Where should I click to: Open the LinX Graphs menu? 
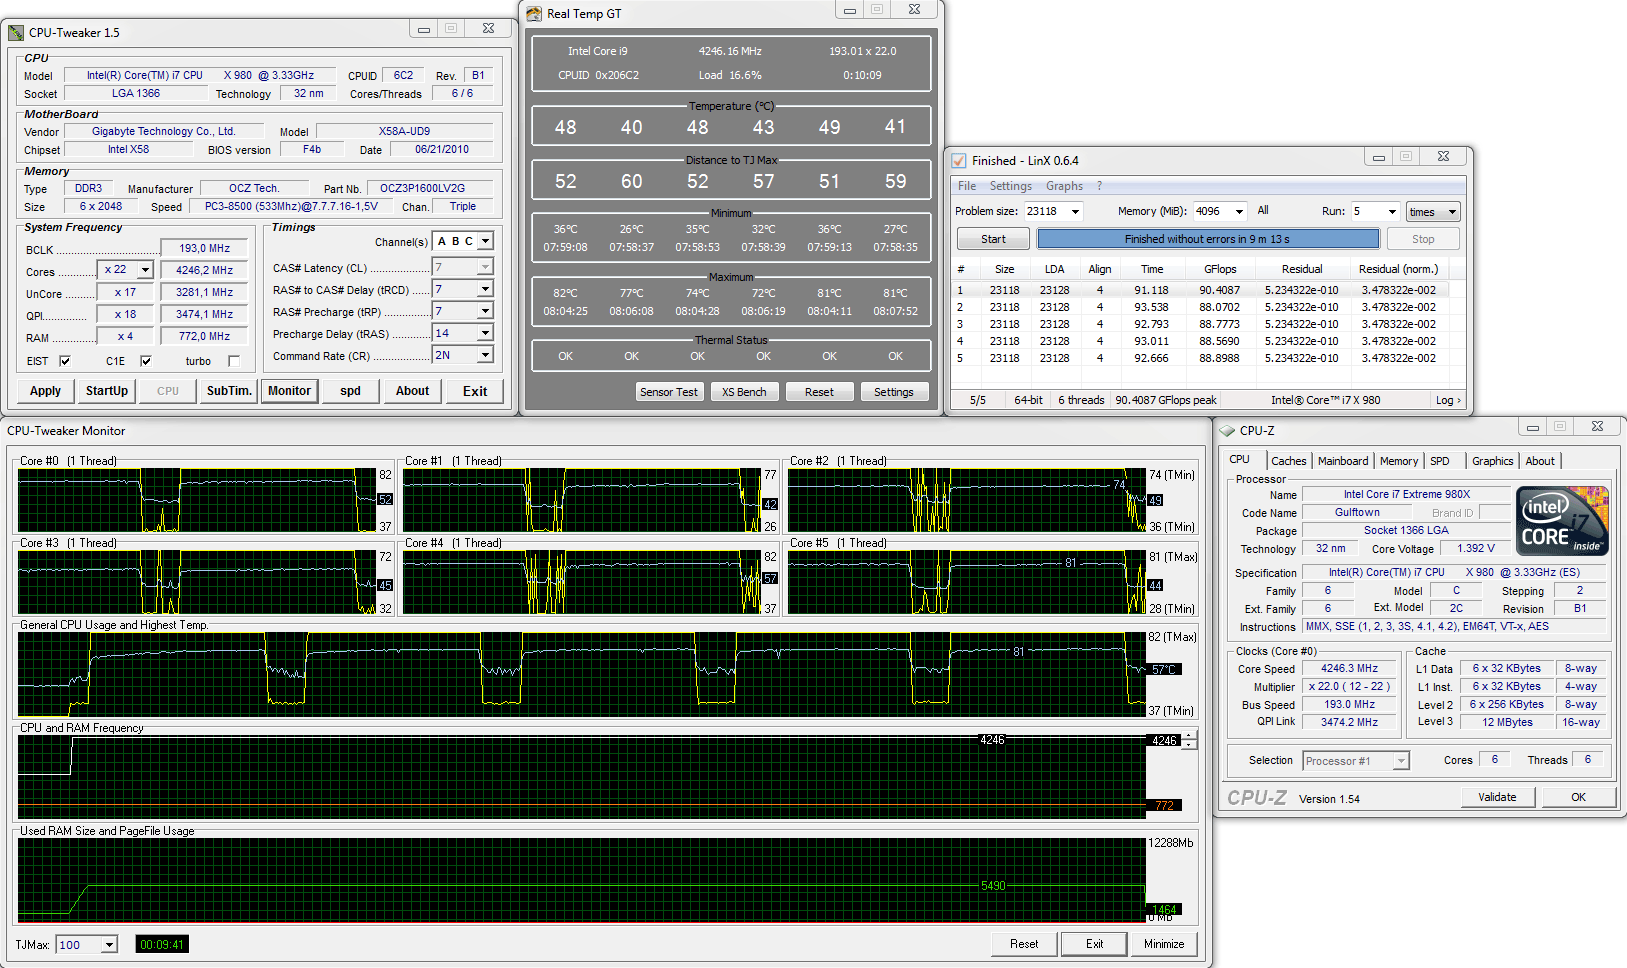[1065, 186]
